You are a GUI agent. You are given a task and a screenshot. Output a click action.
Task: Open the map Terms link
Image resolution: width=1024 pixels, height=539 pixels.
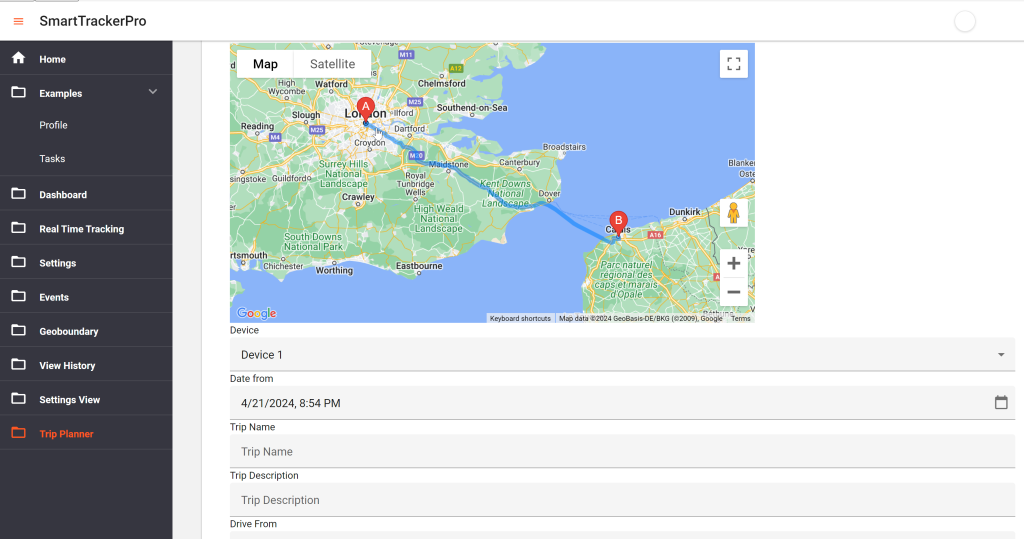coord(741,319)
